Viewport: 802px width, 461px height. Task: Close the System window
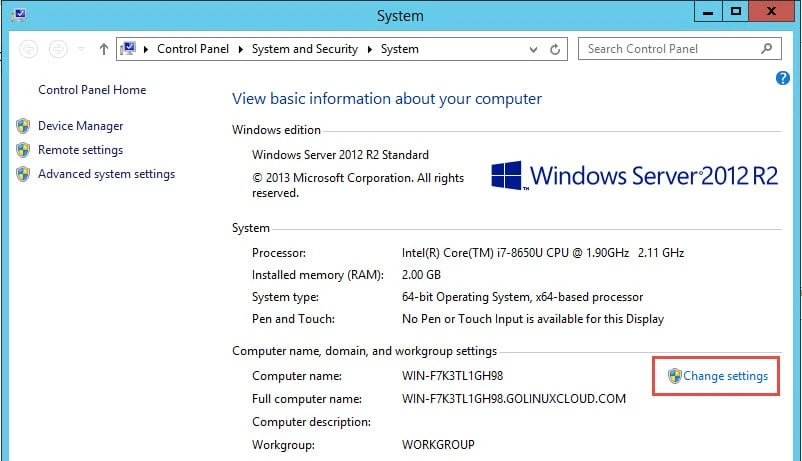click(771, 12)
